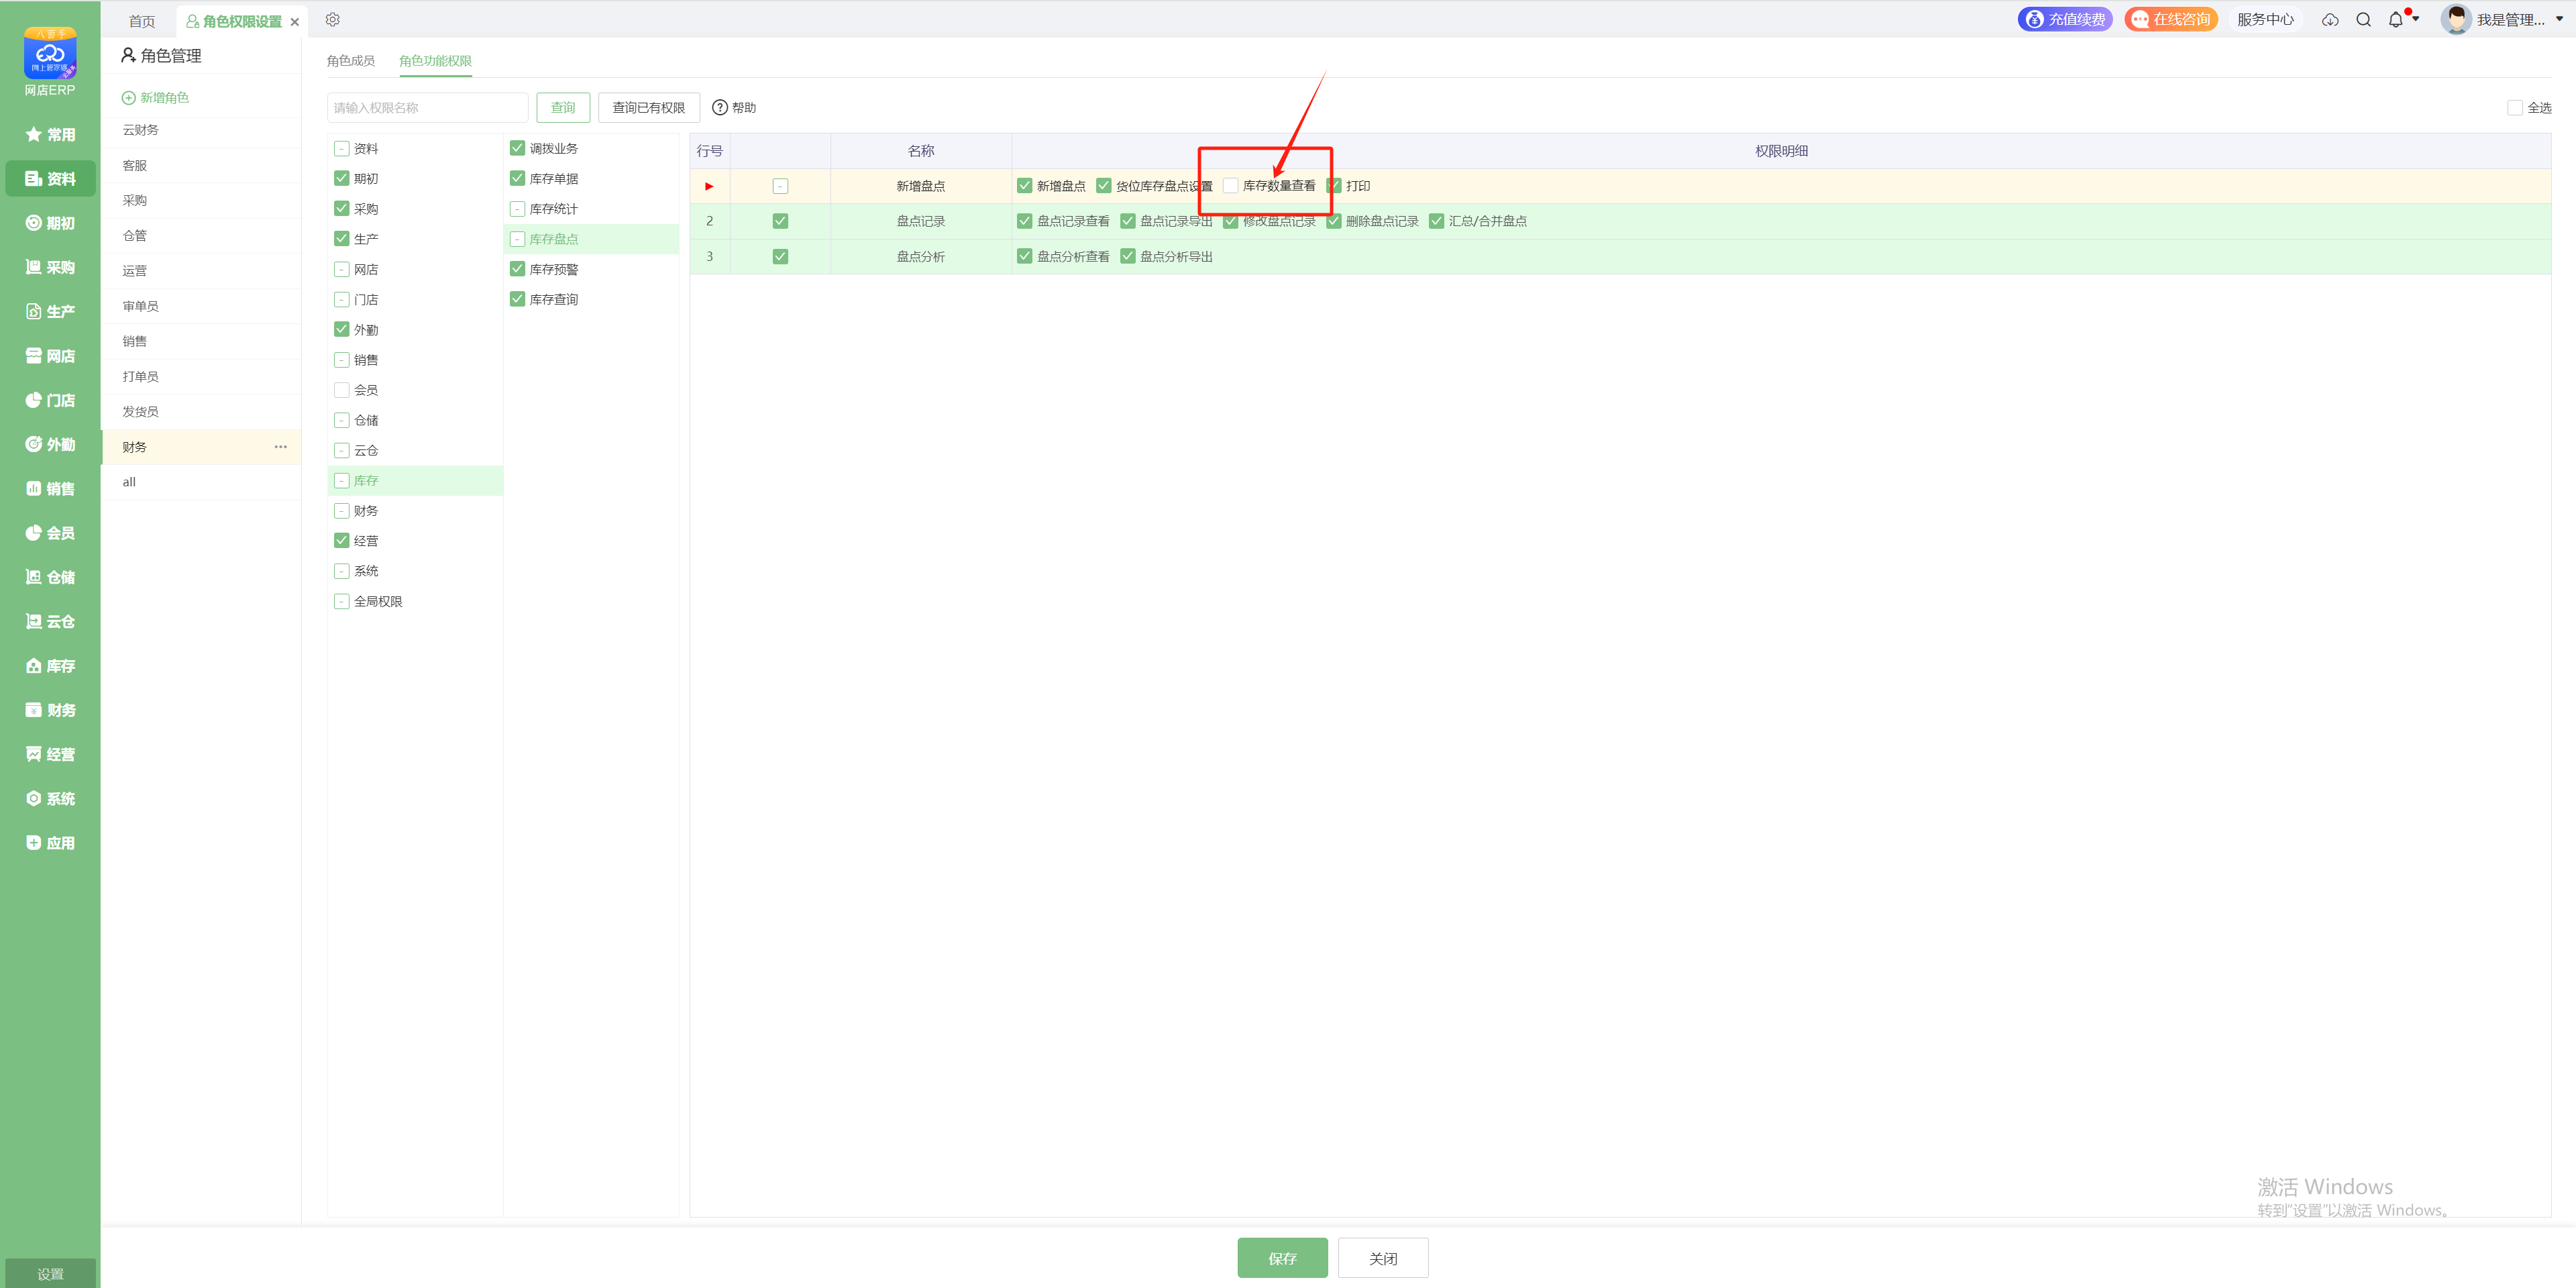Open the 云仓 sidebar module
The image size is (2576, 1288).
pyautogui.click(x=50, y=621)
